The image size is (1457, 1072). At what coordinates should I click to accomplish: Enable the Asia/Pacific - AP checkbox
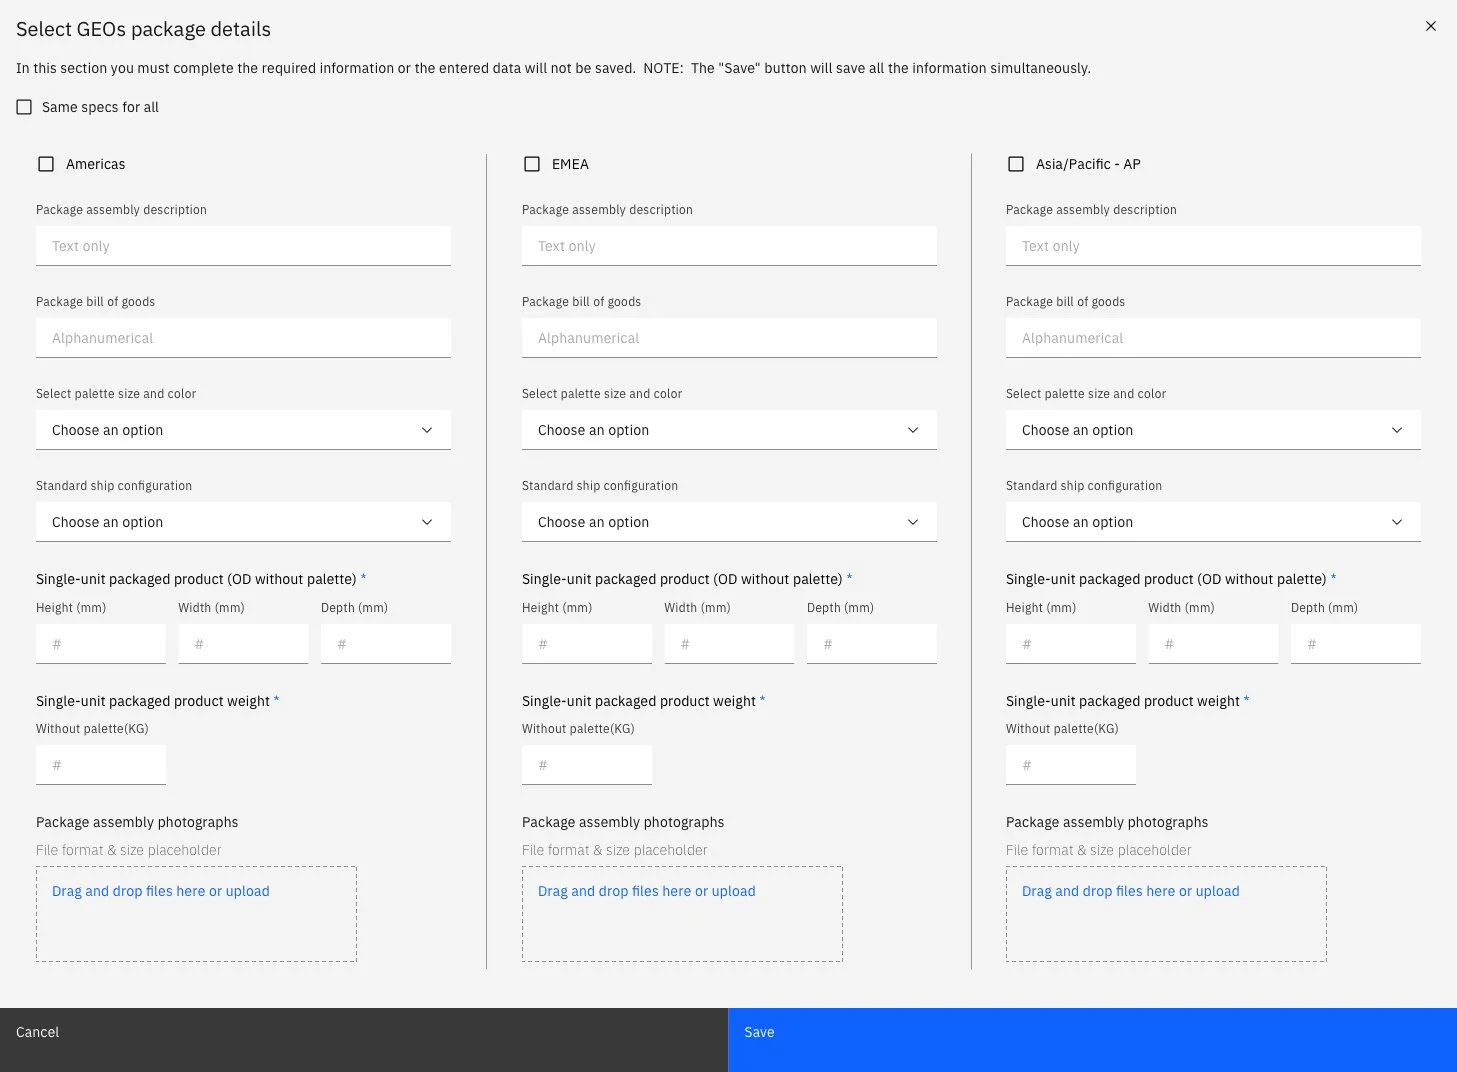tap(1016, 164)
